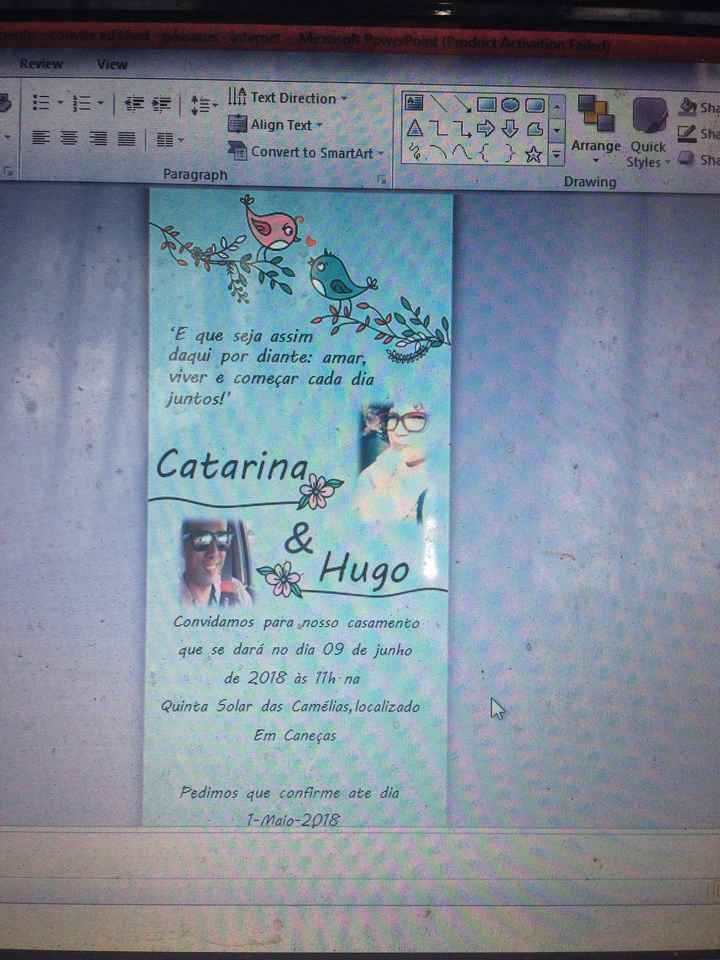Select the text box shape
720x960 pixels.
pos(414,104)
